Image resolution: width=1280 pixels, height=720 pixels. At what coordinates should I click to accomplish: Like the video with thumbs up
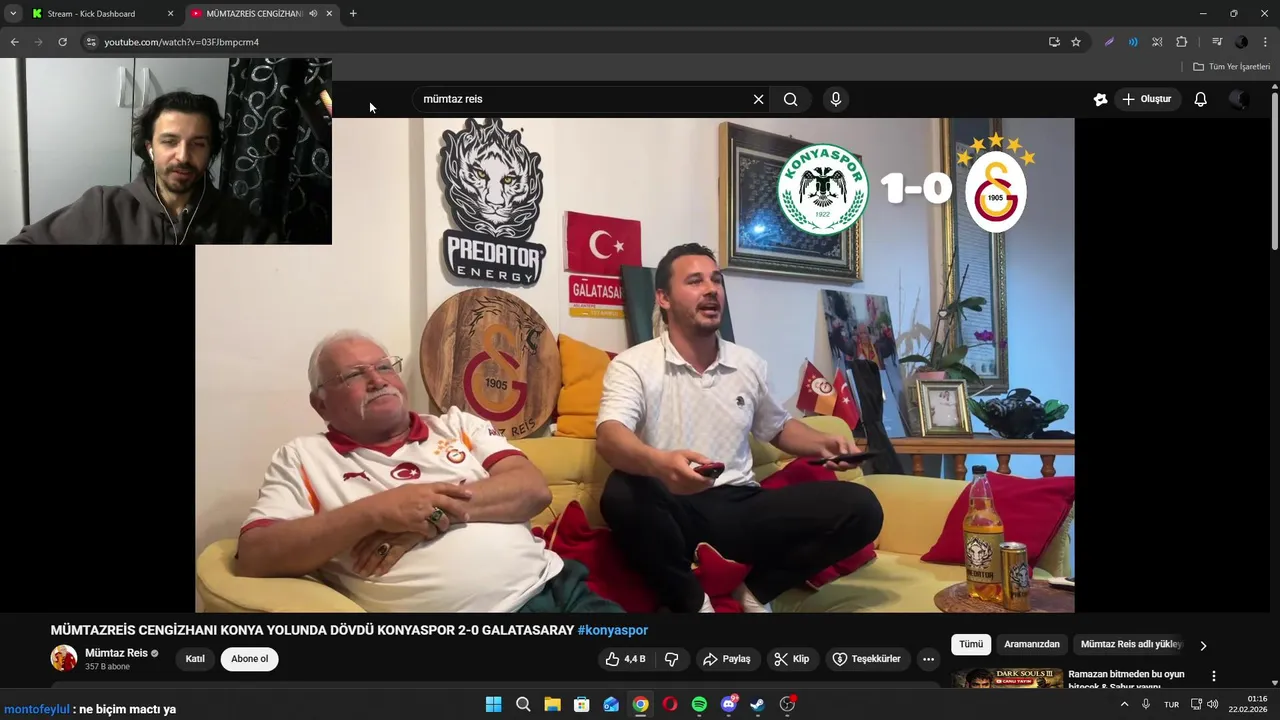point(626,659)
